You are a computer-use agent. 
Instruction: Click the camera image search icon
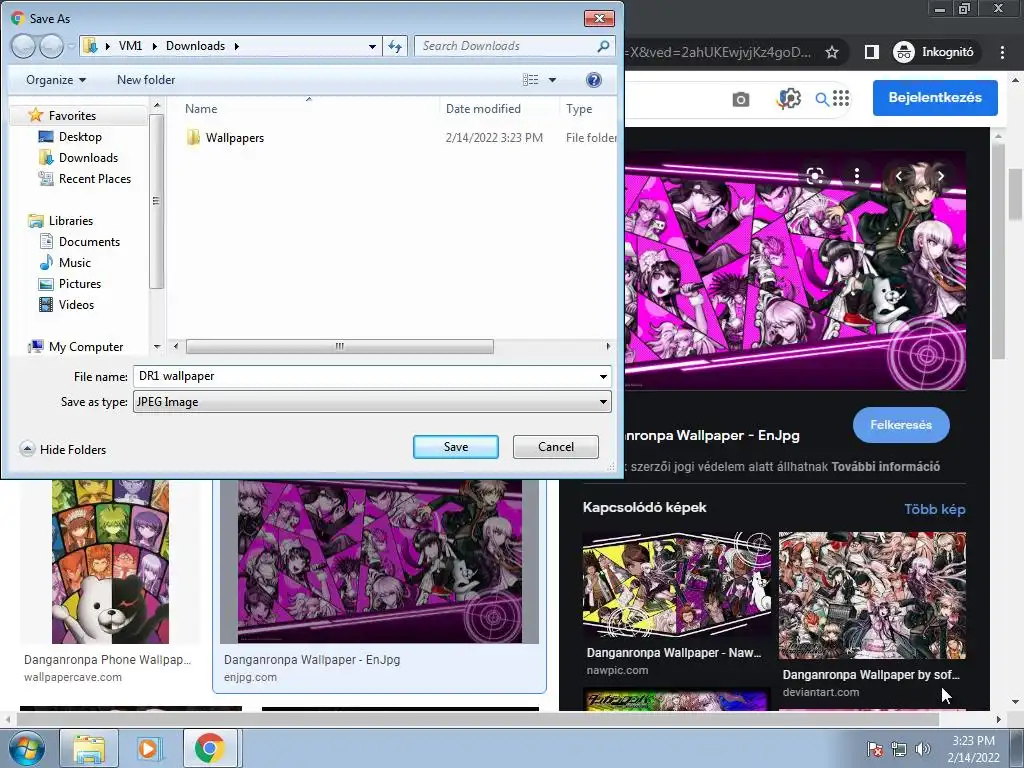741,99
